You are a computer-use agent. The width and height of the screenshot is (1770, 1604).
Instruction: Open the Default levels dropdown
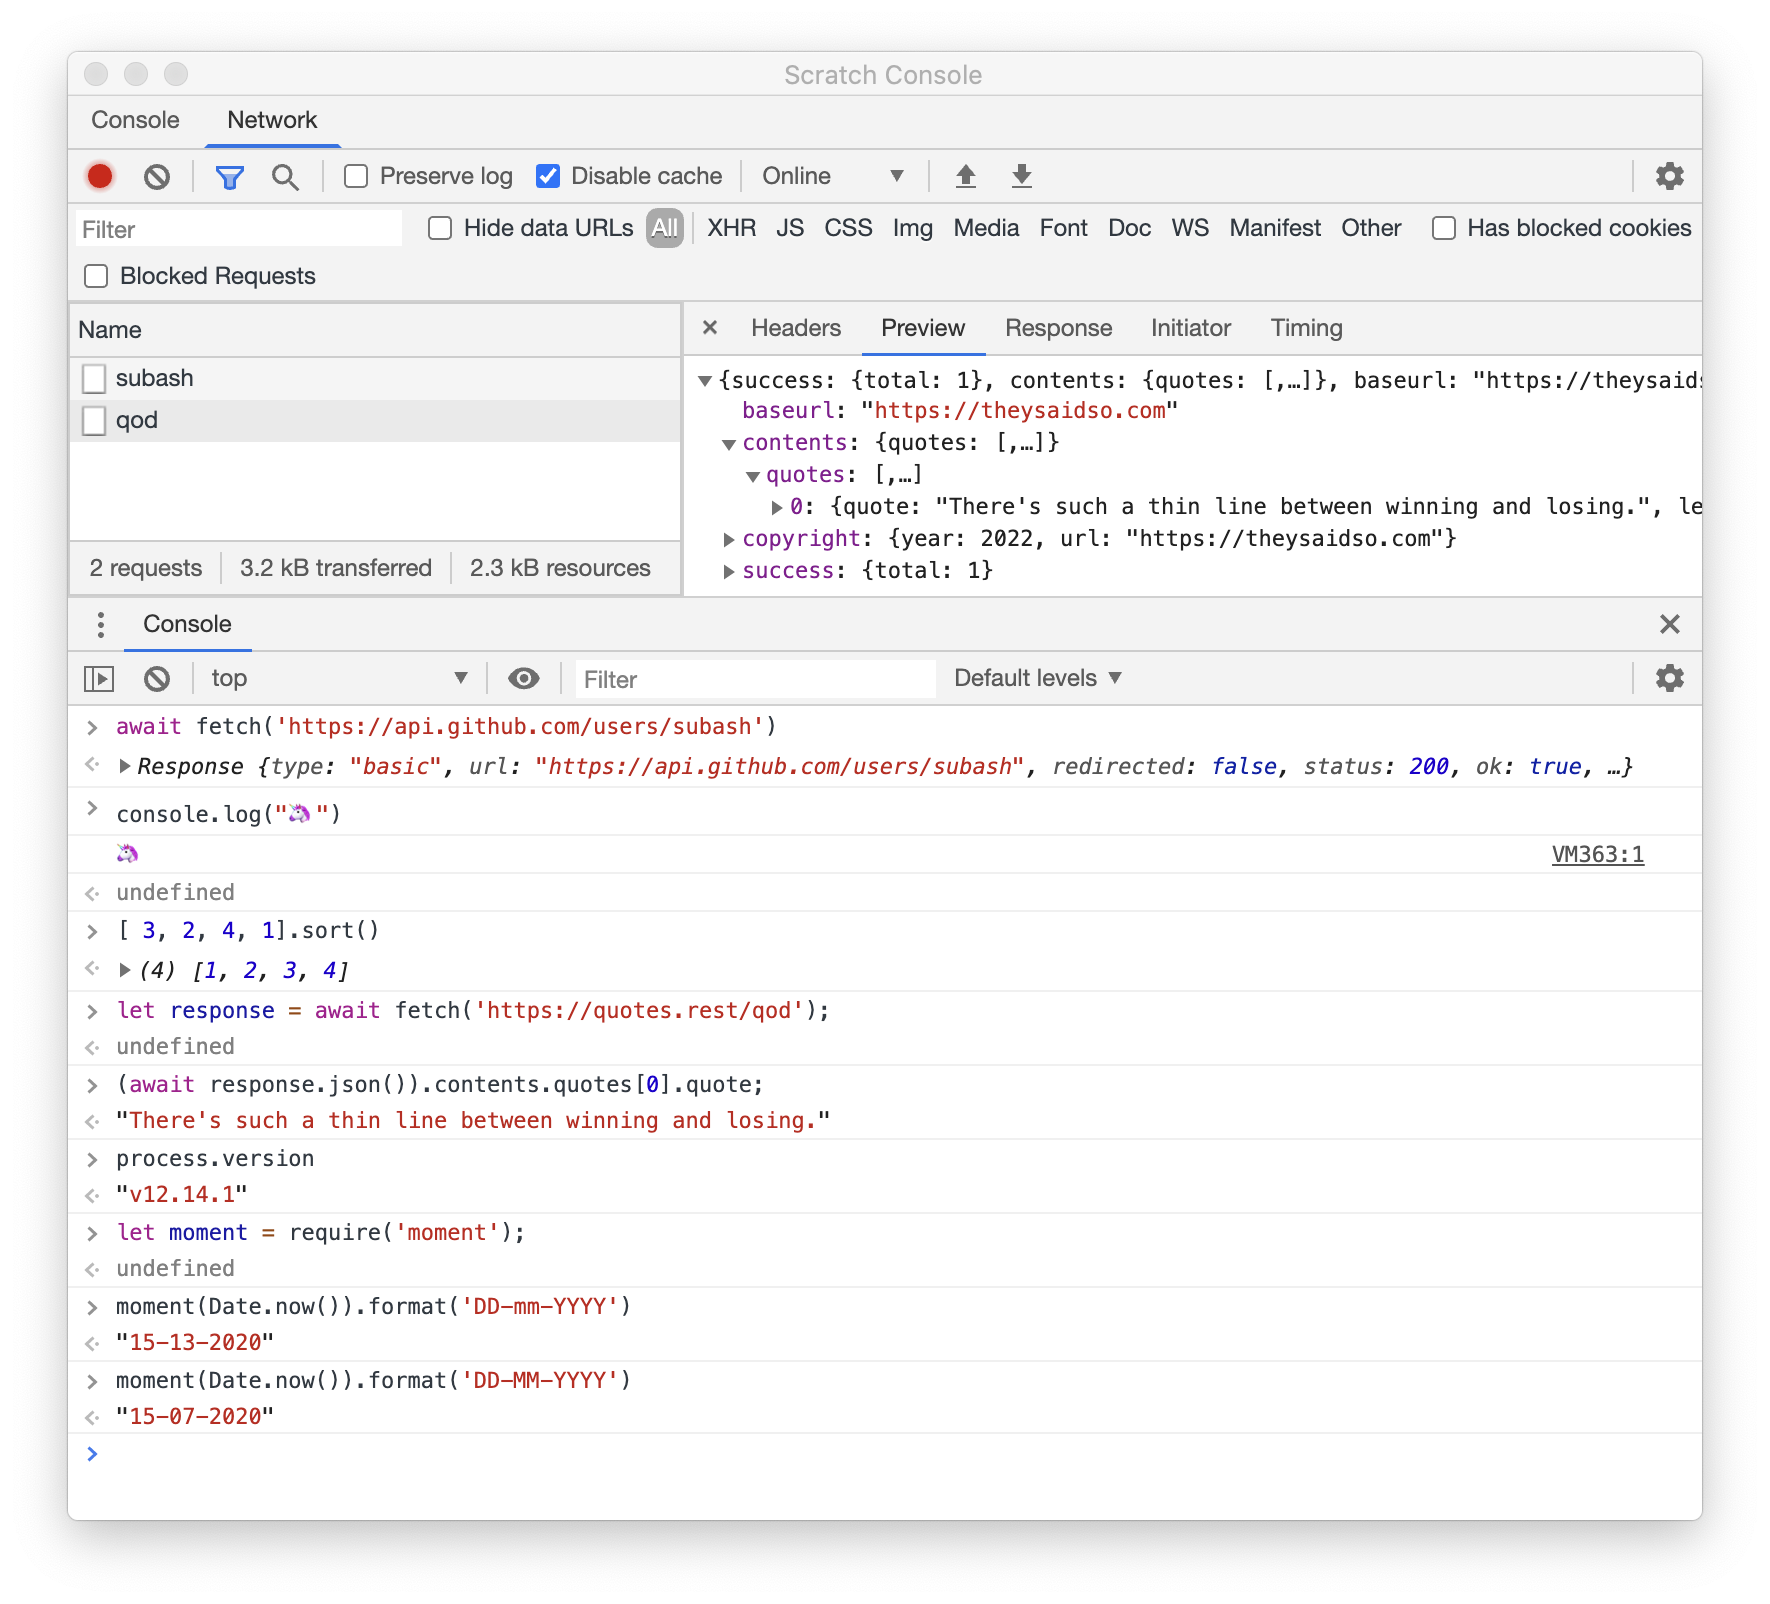pos(1035,678)
